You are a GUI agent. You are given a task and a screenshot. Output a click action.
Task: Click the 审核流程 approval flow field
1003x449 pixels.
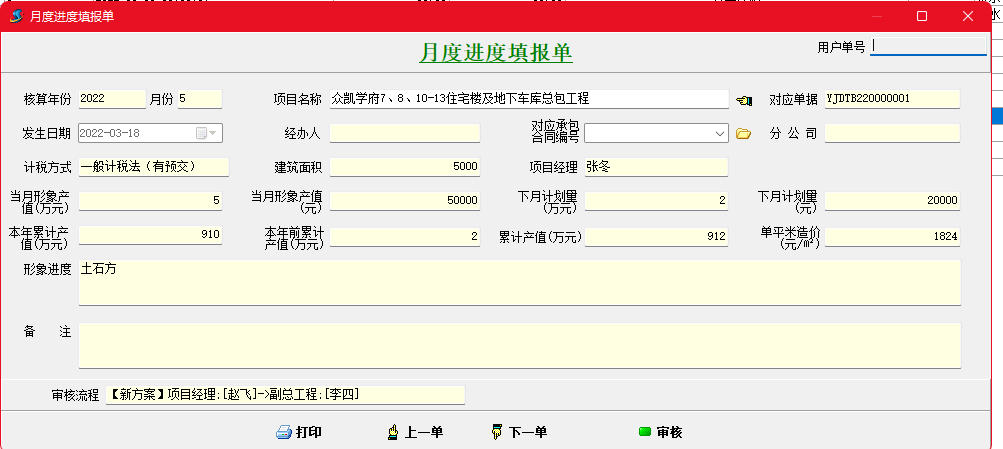[x=284, y=395]
